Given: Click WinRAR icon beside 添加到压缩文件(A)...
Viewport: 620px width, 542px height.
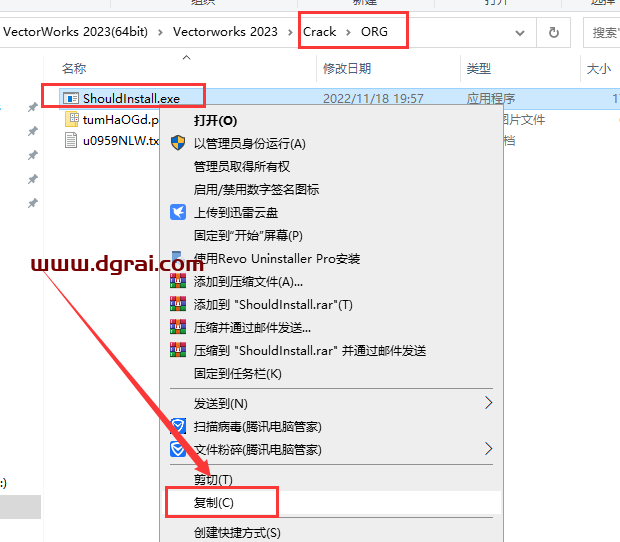Looking at the screenshot, I should (178, 281).
